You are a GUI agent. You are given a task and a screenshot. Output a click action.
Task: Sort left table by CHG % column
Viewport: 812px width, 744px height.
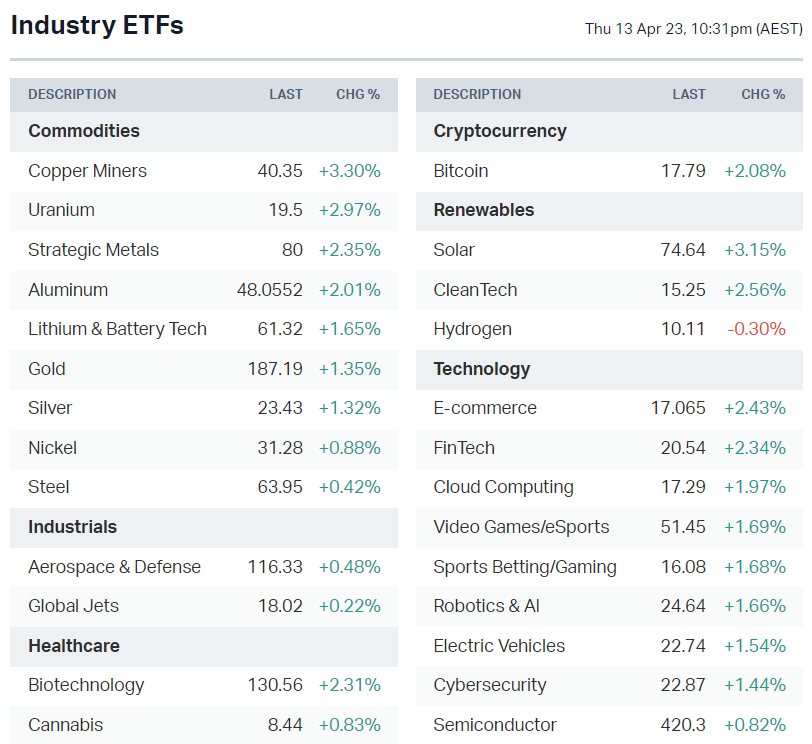pyautogui.click(x=357, y=94)
